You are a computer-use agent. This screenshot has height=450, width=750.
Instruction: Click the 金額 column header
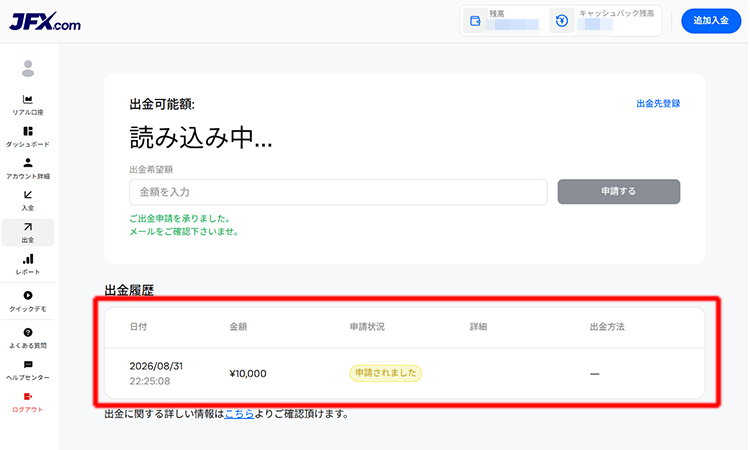click(238, 327)
